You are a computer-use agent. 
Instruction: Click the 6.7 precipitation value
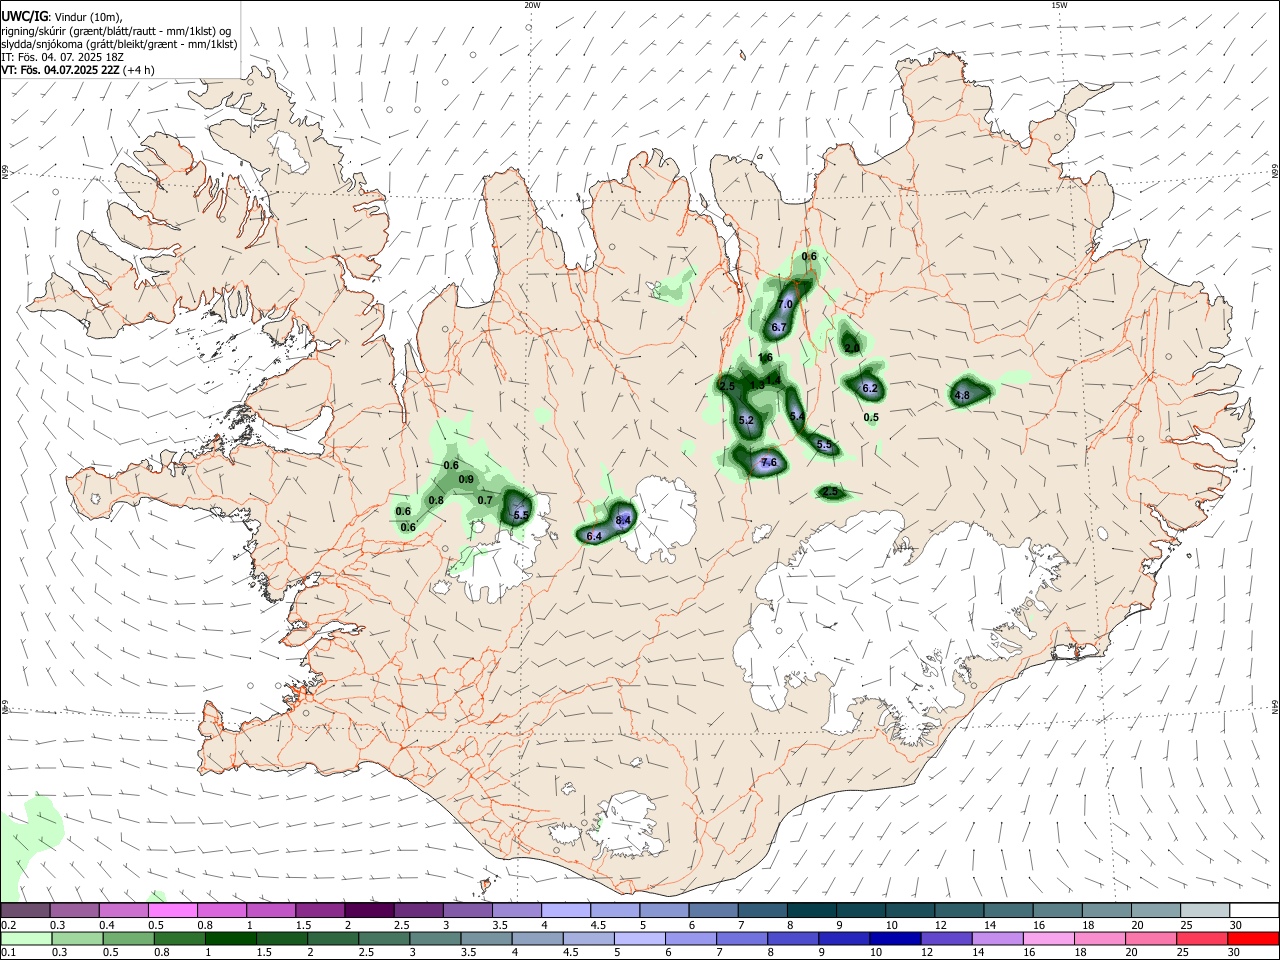781,327
